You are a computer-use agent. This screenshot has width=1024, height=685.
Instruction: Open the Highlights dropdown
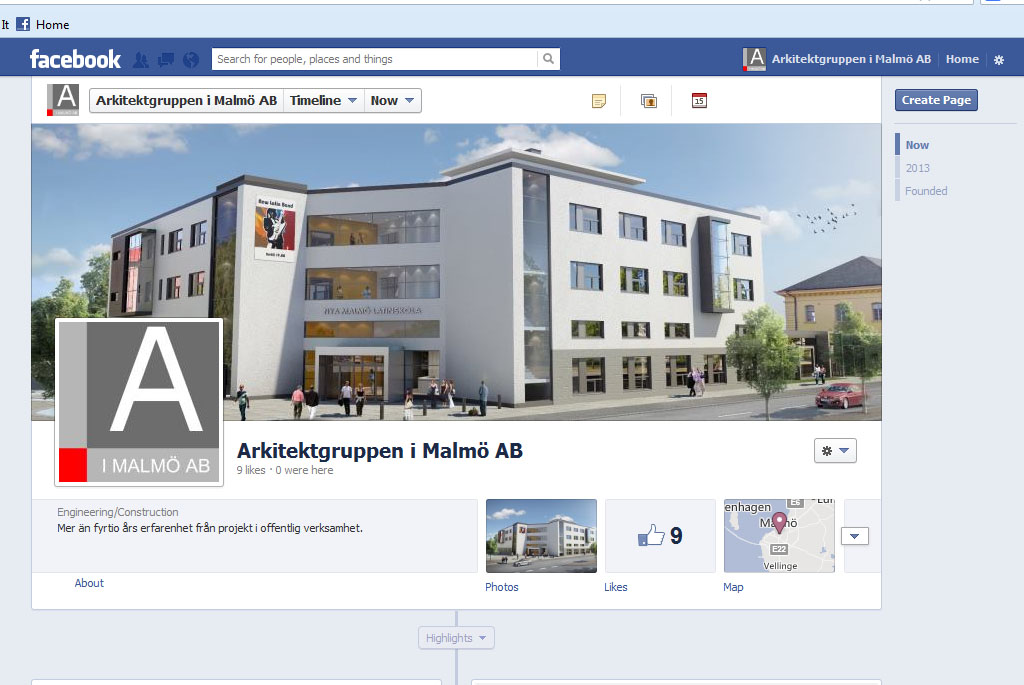(x=456, y=638)
